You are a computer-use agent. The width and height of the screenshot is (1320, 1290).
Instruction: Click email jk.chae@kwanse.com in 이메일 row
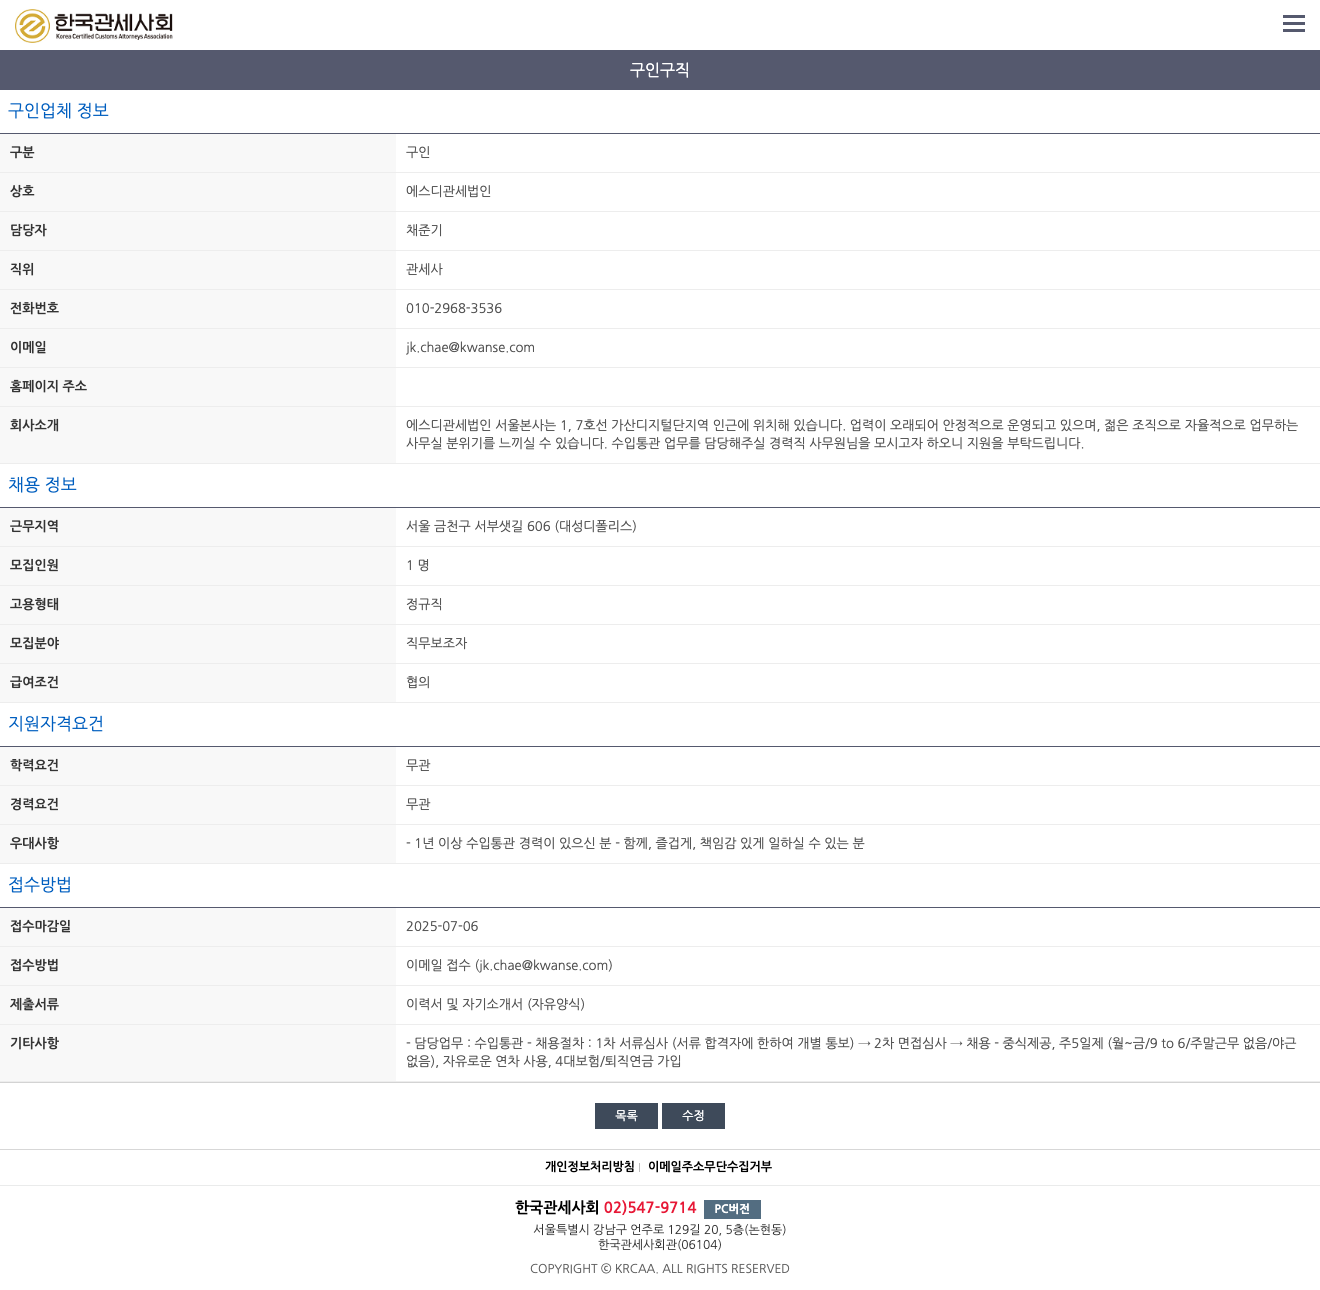(470, 347)
